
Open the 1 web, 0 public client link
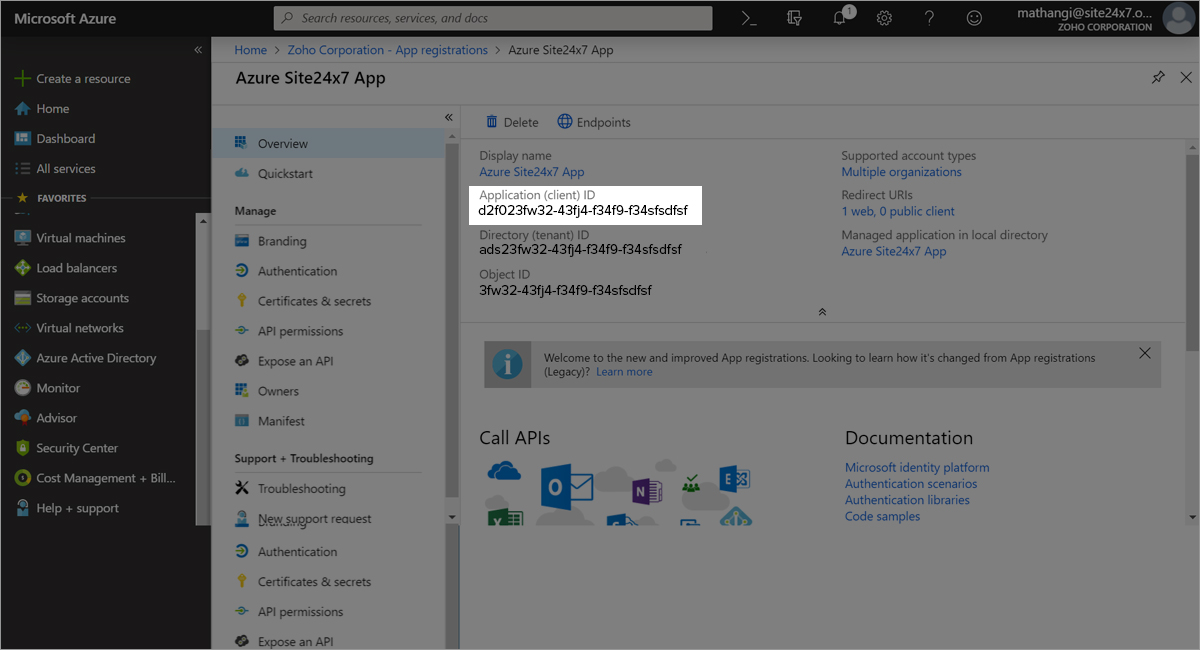(898, 212)
